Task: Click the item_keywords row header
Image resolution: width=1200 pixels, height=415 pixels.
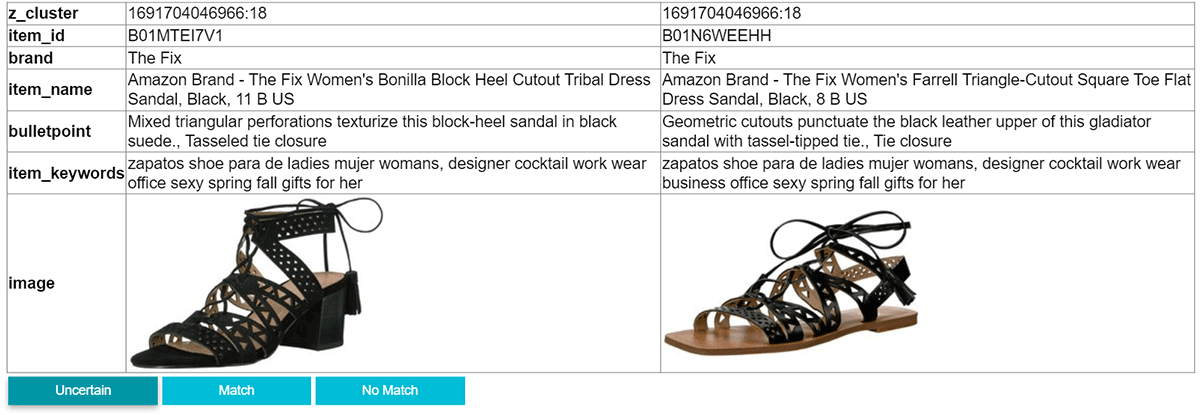Action: pyautogui.click(x=66, y=173)
